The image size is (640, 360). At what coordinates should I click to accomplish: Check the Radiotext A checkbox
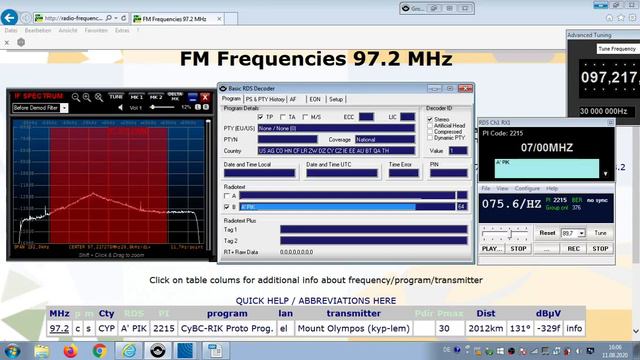[227, 196]
